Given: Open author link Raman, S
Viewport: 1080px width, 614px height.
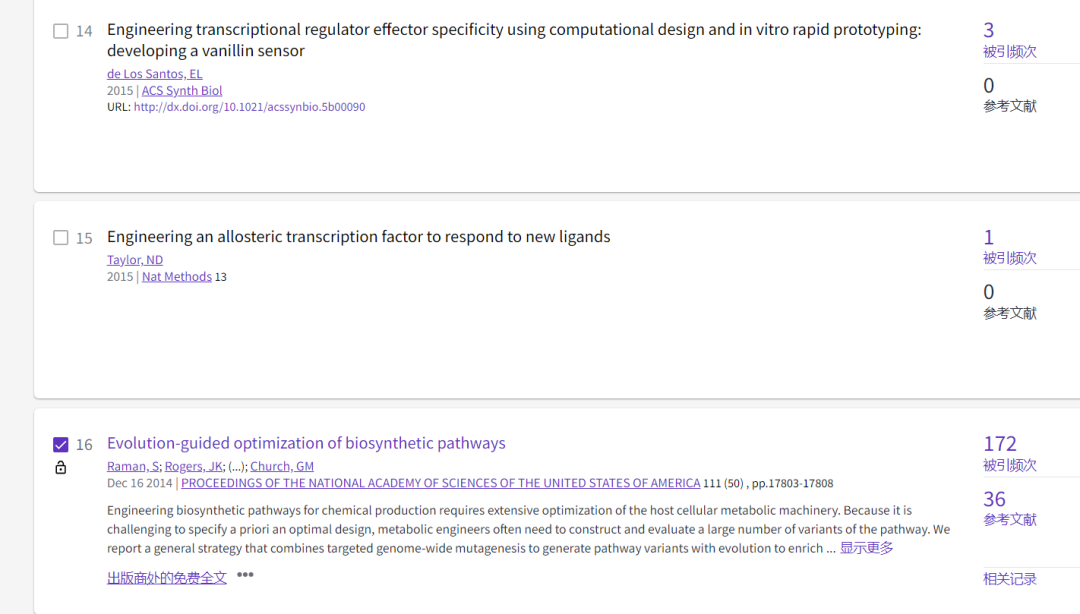Looking at the screenshot, I should 133,467.
